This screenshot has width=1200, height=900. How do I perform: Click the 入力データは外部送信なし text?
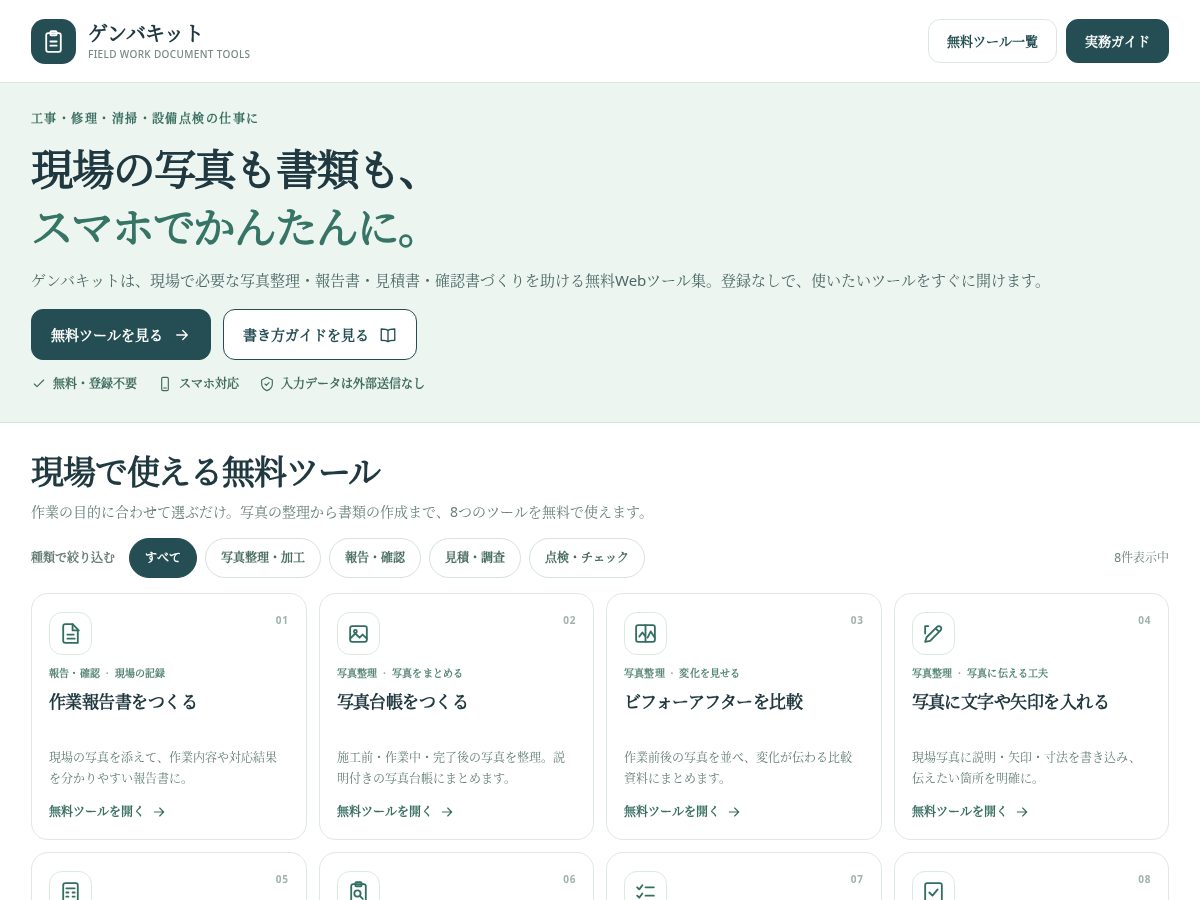(353, 383)
